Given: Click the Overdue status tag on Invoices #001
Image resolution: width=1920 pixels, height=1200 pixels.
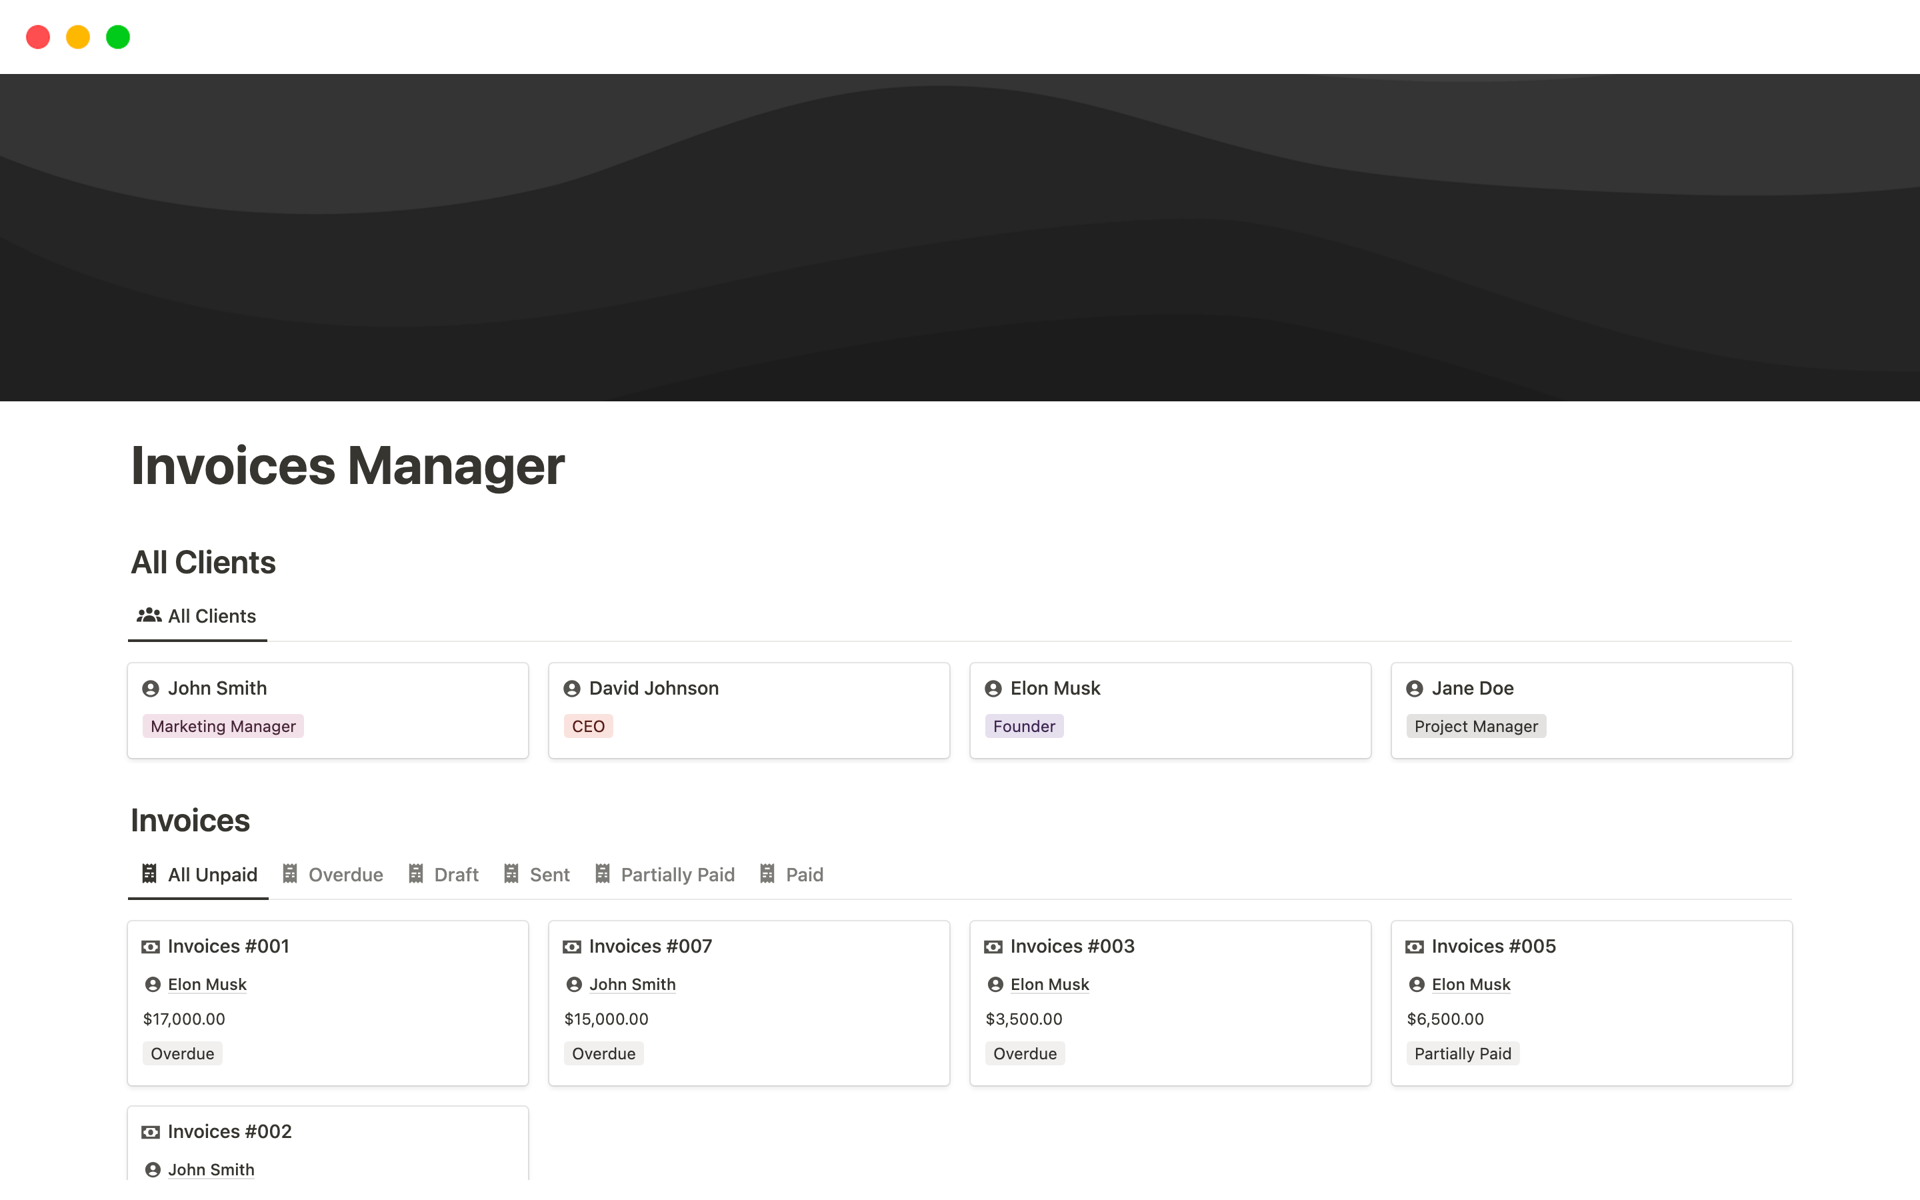Looking at the screenshot, I should coord(182,1053).
